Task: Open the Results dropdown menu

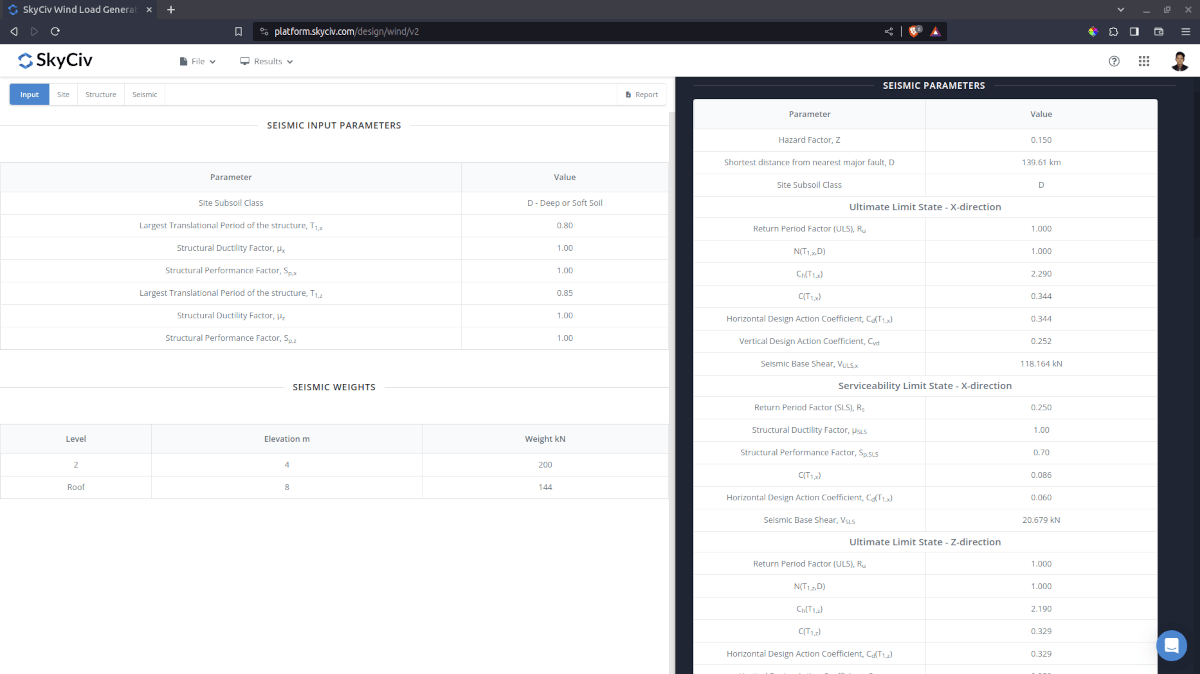Action: pos(265,61)
